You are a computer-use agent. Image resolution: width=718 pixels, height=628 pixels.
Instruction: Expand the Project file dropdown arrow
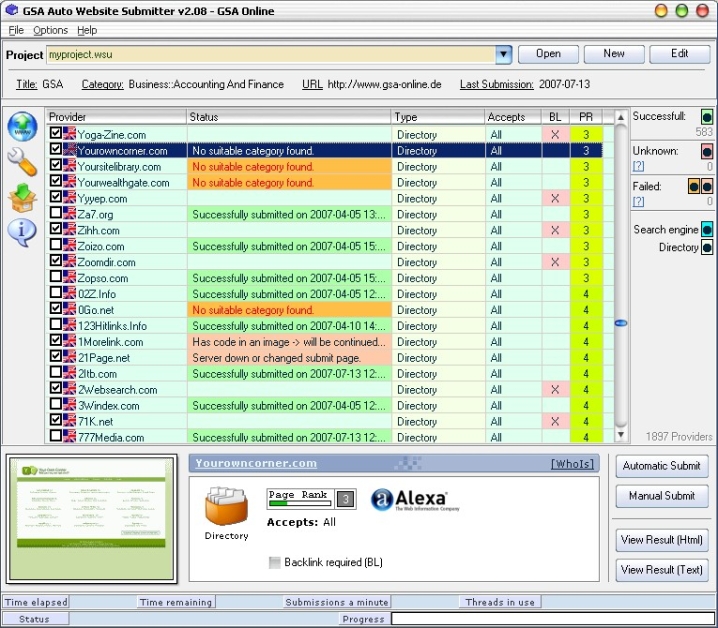(503, 54)
